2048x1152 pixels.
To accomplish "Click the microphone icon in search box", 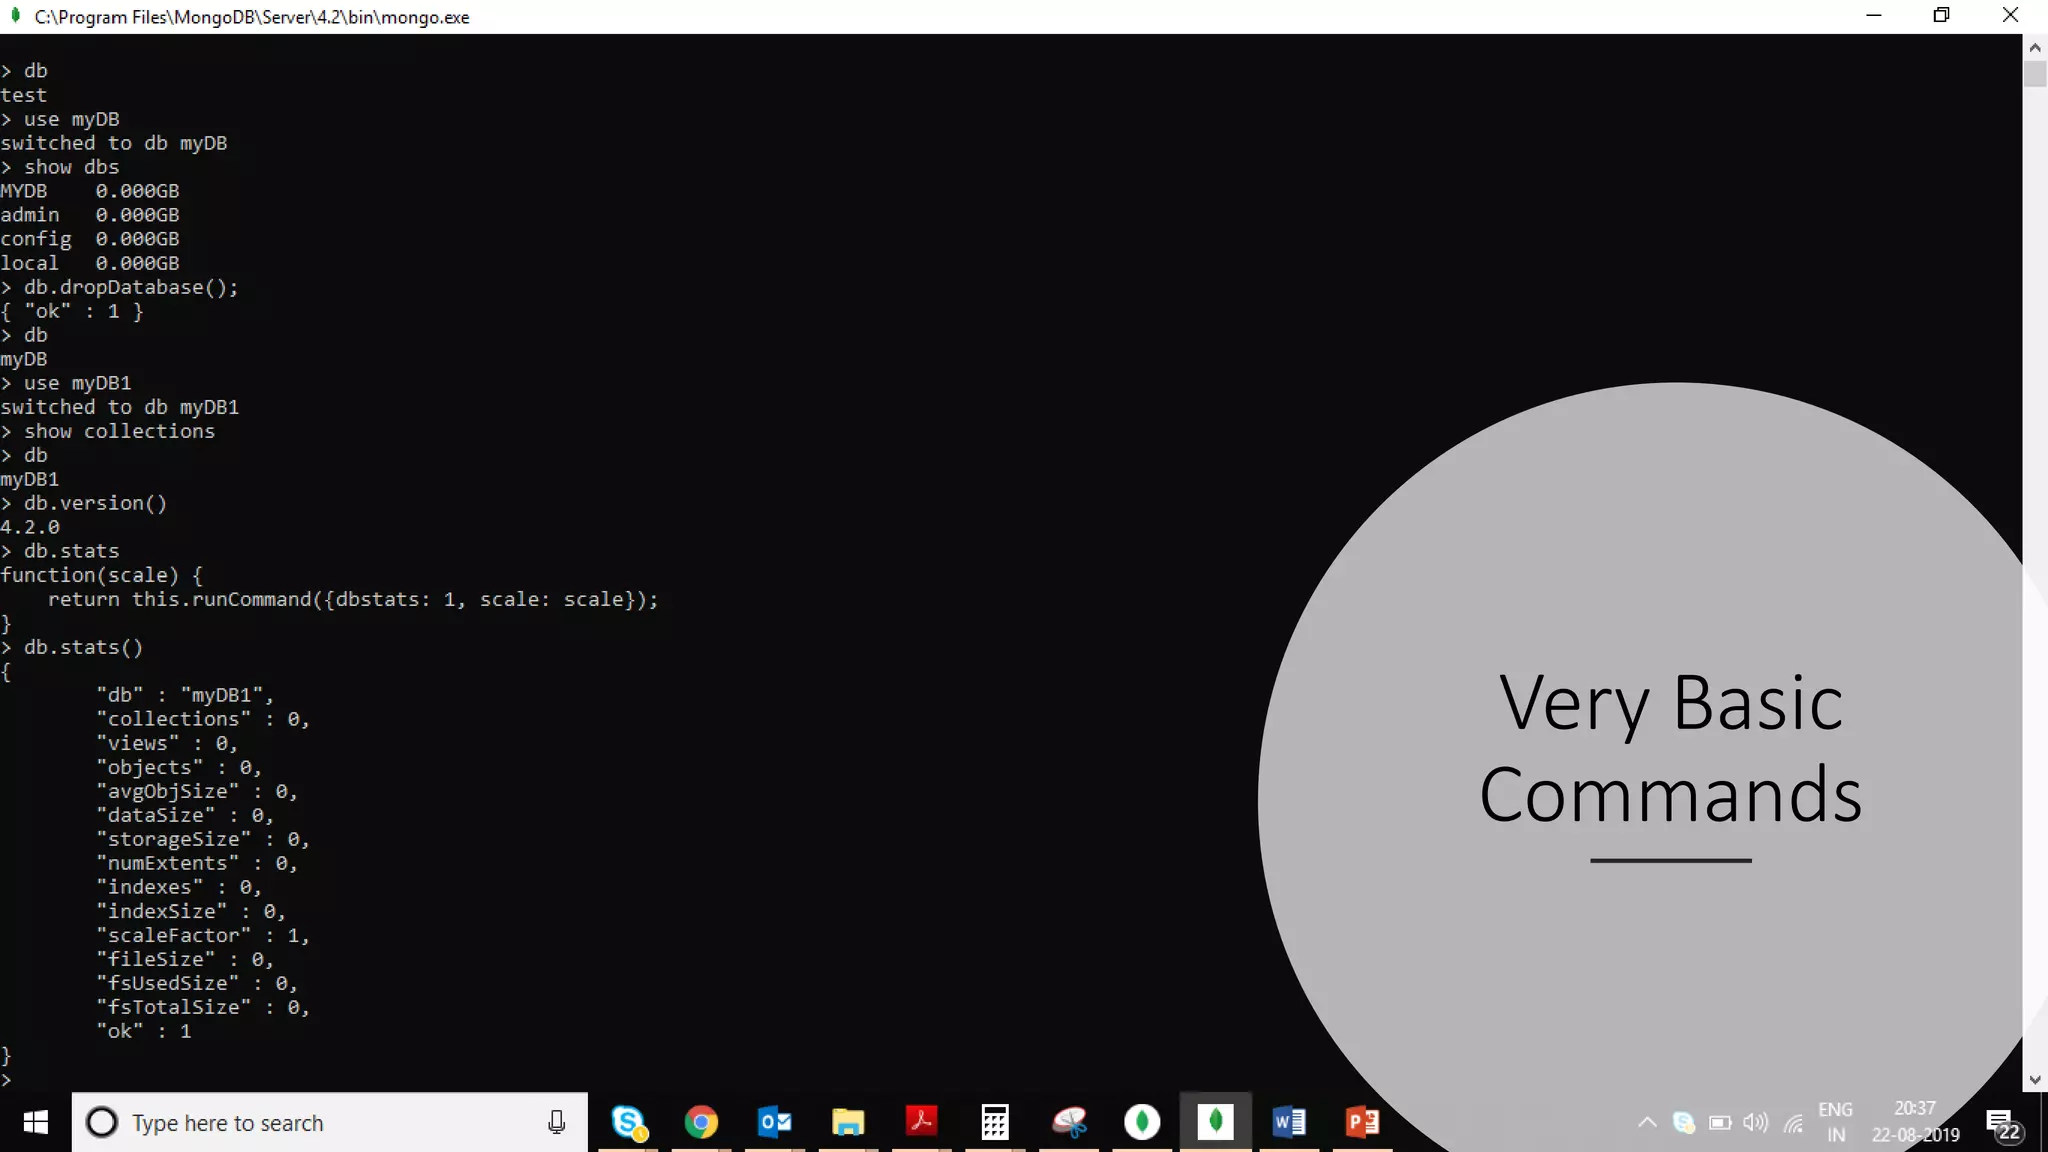I will 557,1122.
